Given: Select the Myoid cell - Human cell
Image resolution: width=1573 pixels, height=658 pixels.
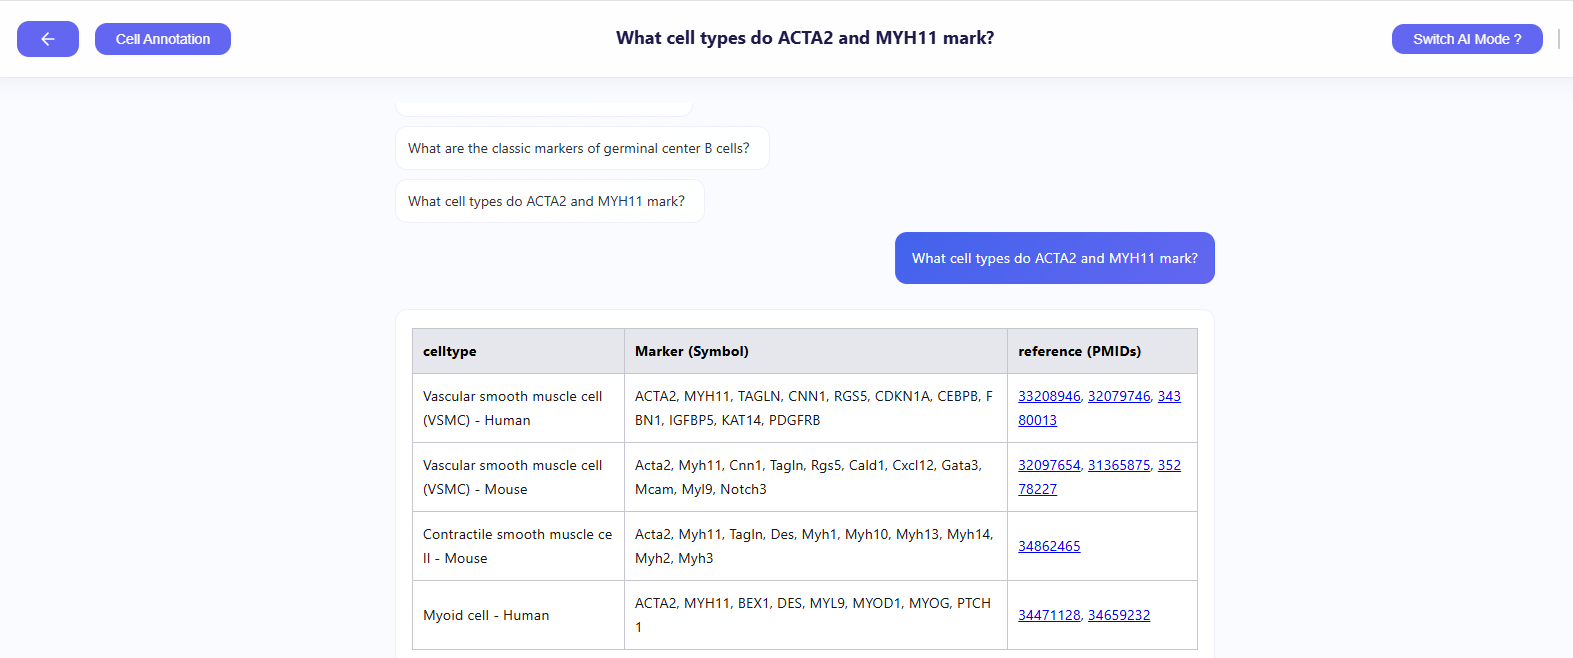Looking at the screenshot, I should tap(486, 615).
